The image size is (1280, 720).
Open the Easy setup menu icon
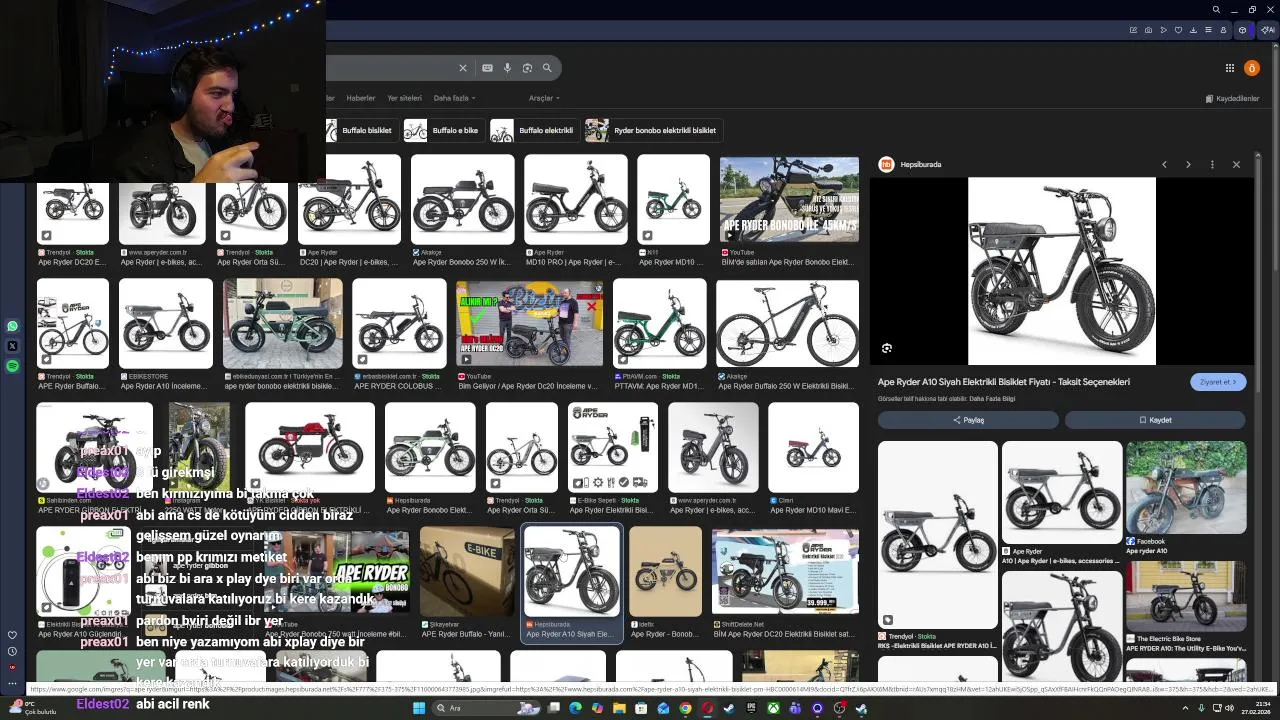[1208, 30]
